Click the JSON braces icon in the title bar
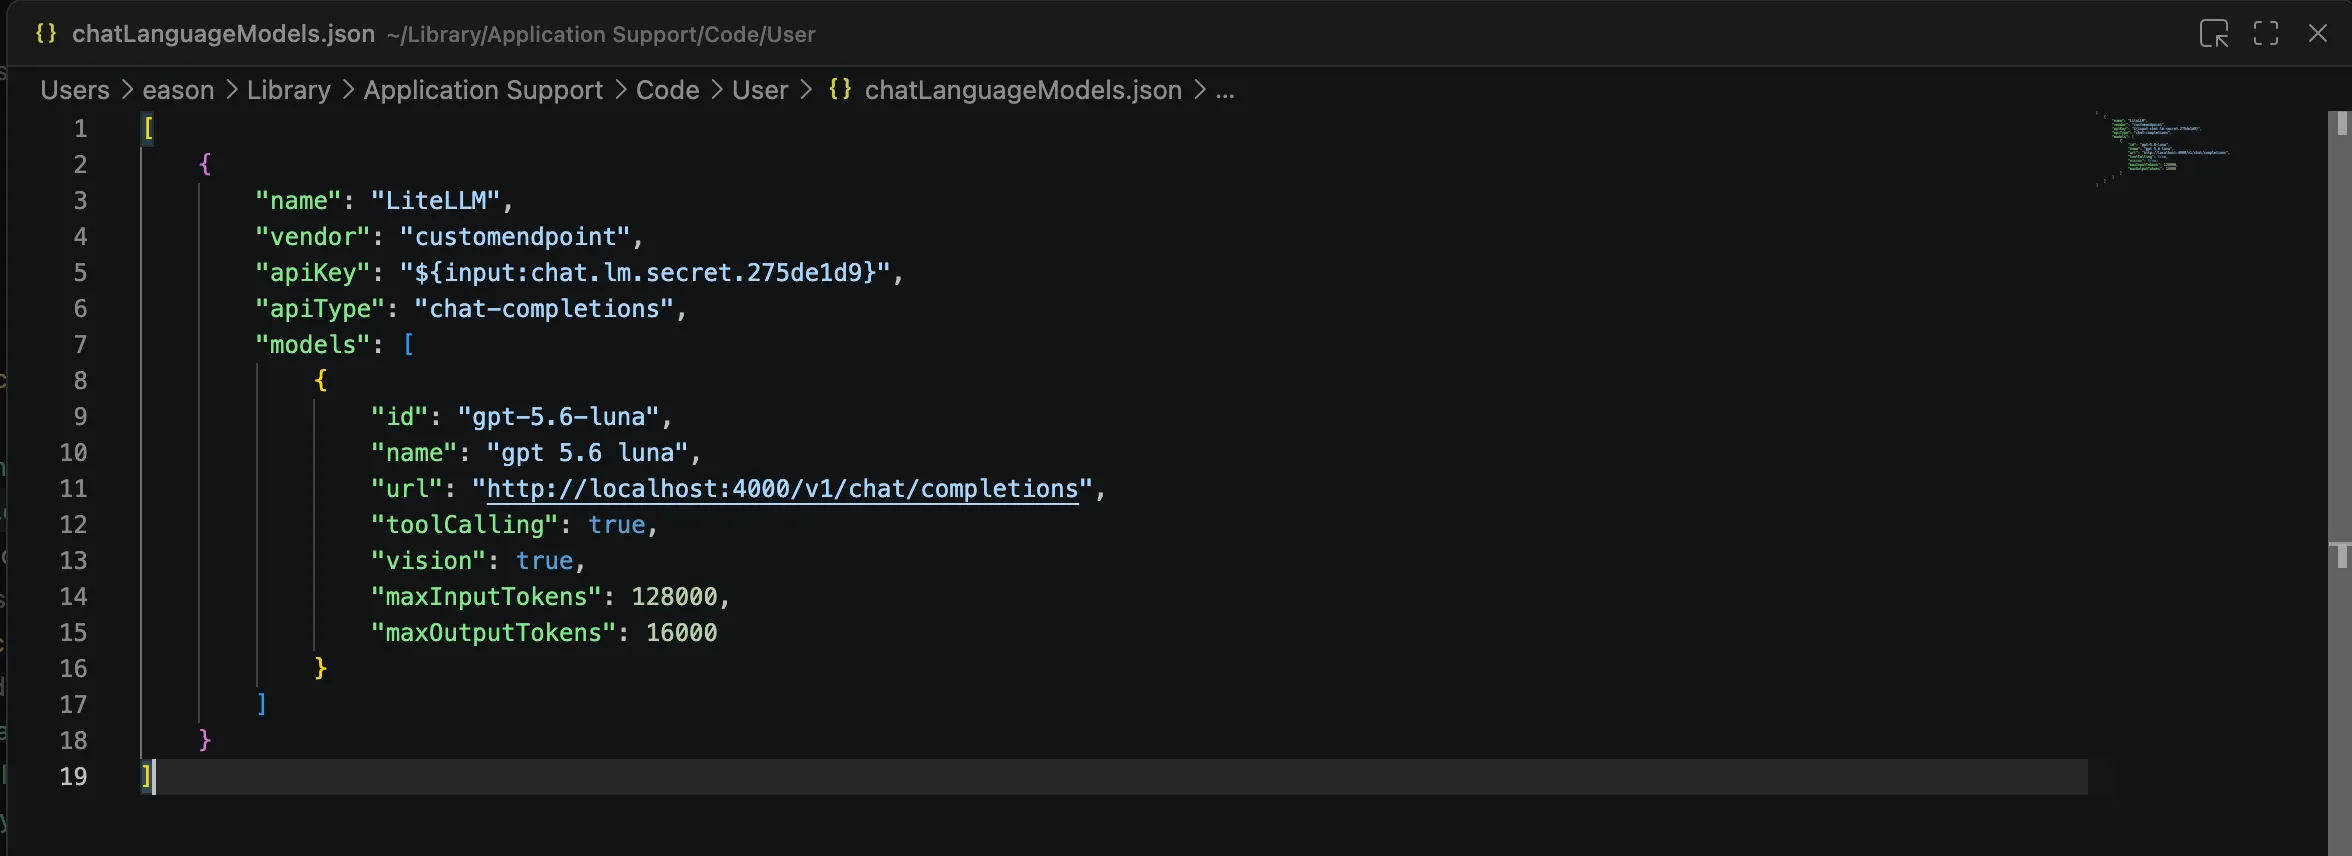Viewport: 2352px width, 856px height. point(46,33)
